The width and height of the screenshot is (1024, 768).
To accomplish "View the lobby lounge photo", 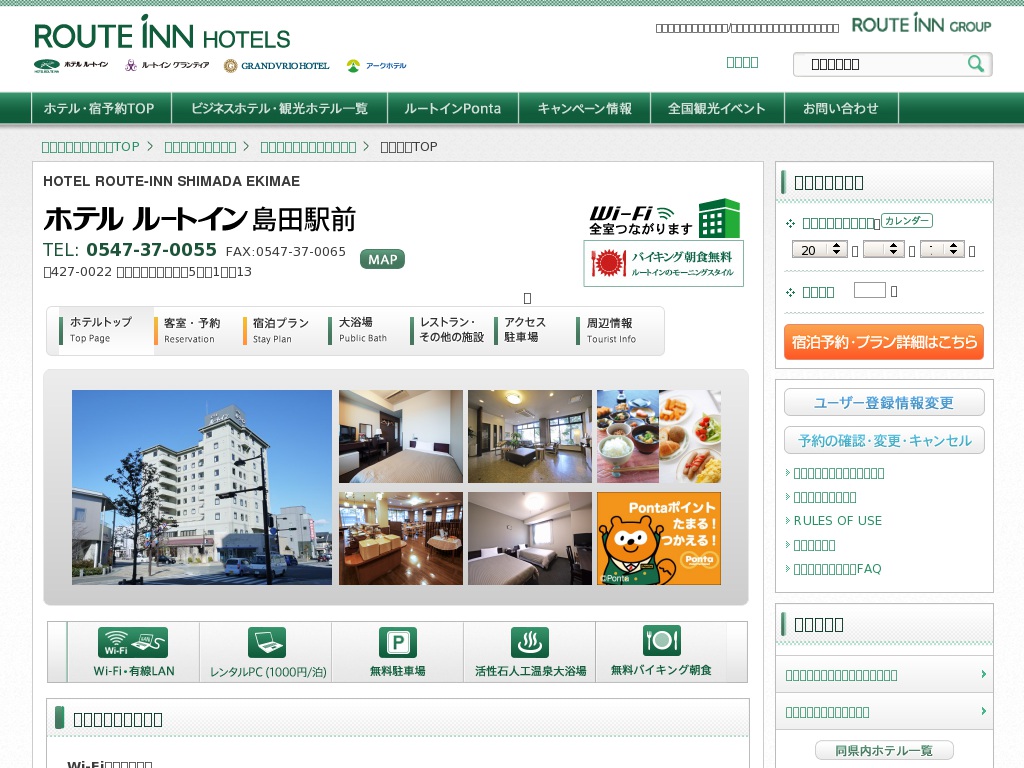I will 530,436.
